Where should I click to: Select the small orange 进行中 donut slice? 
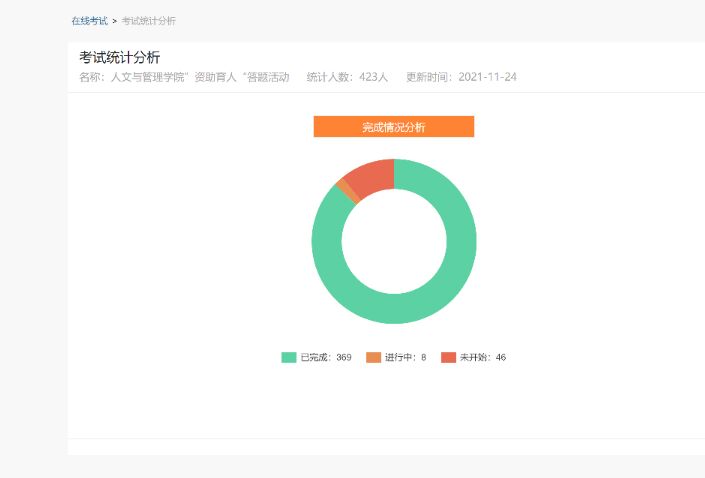(346, 188)
